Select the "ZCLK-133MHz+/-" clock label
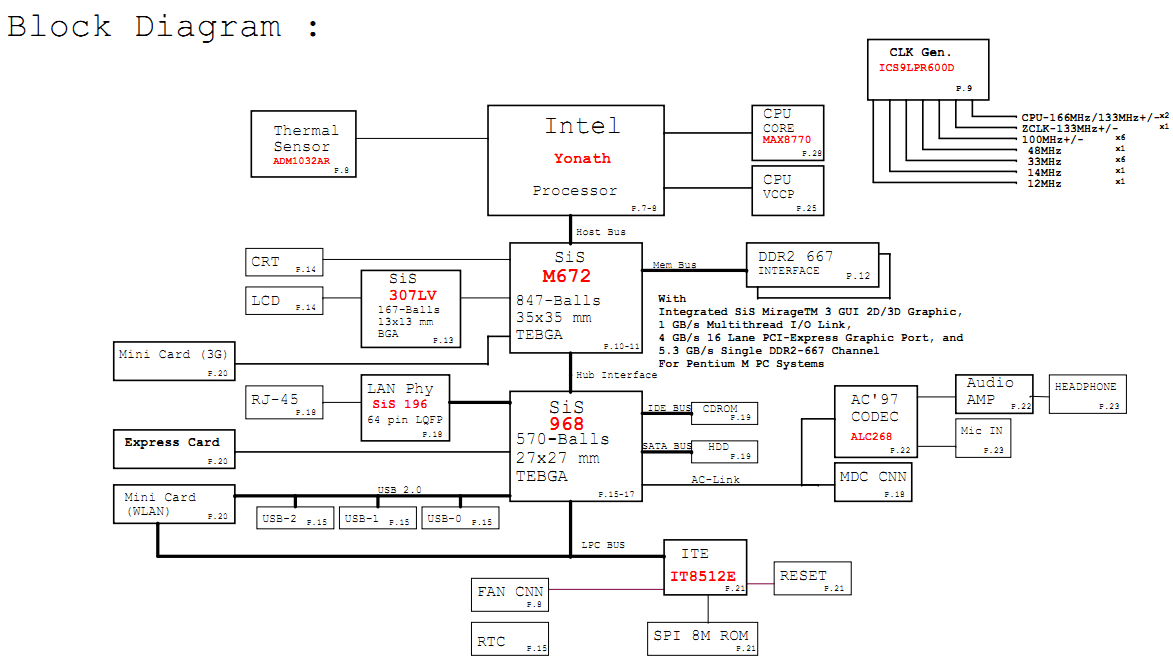Screen dimensions: 1173x661 click(x=1070, y=129)
